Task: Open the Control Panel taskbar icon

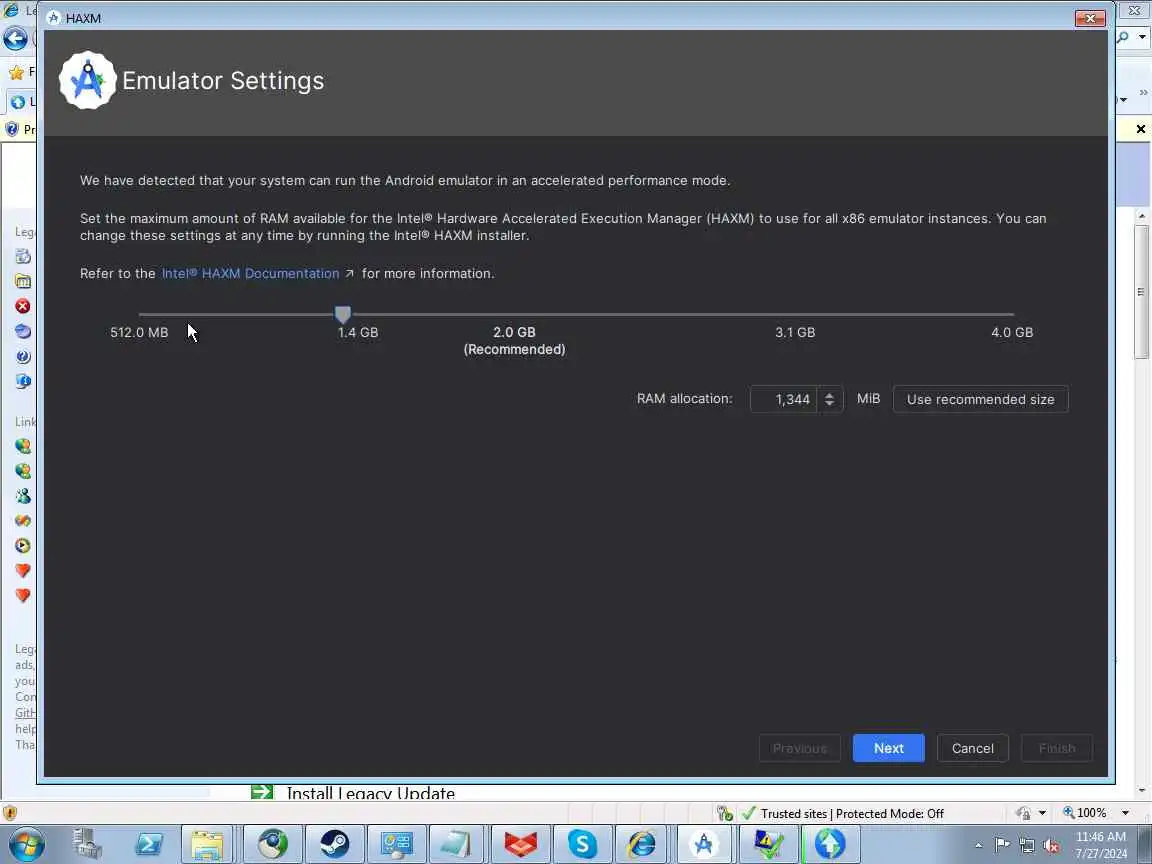Action: click(396, 844)
